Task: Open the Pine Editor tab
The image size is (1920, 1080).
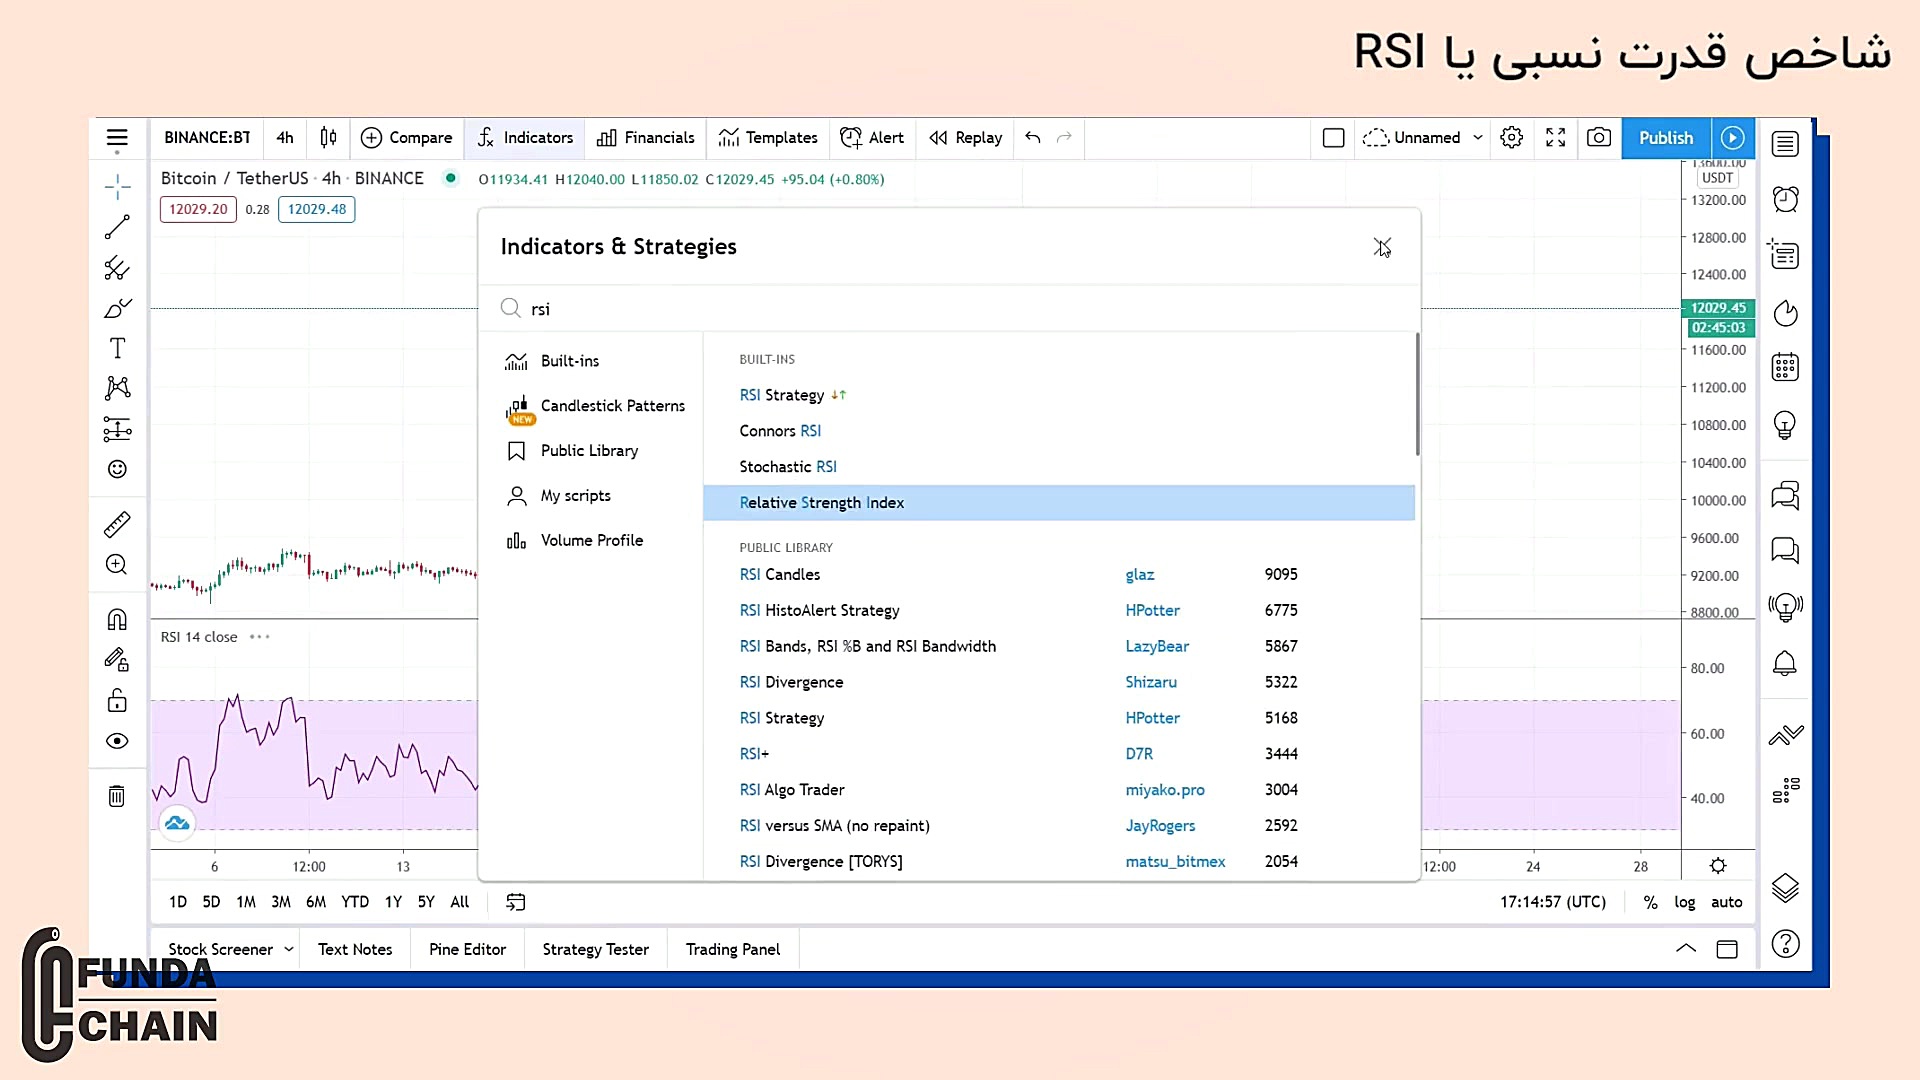Action: [467, 949]
